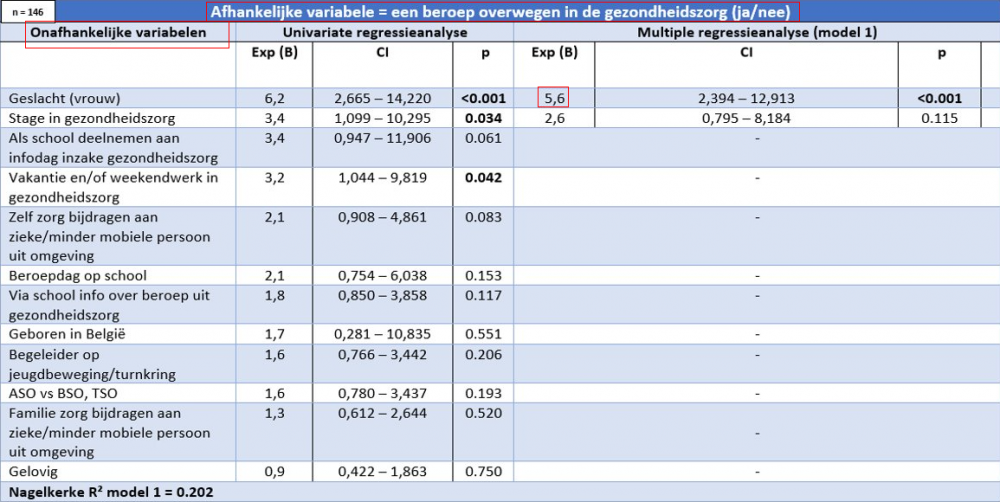Click the p-value 0.750
Viewport: 1000px width, 502px height.
(x=485, y=472)
